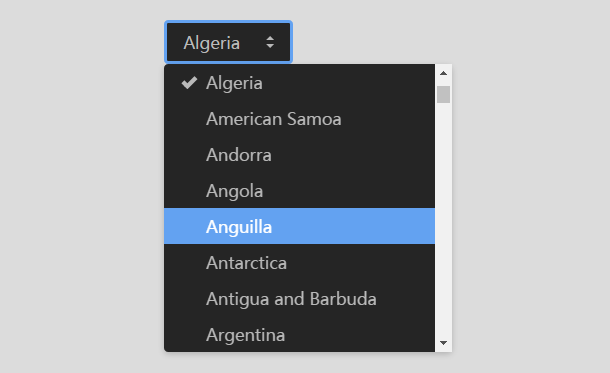Click the Algeria text in select box
The width and height of the screenshot is (610, 373).
212,43
